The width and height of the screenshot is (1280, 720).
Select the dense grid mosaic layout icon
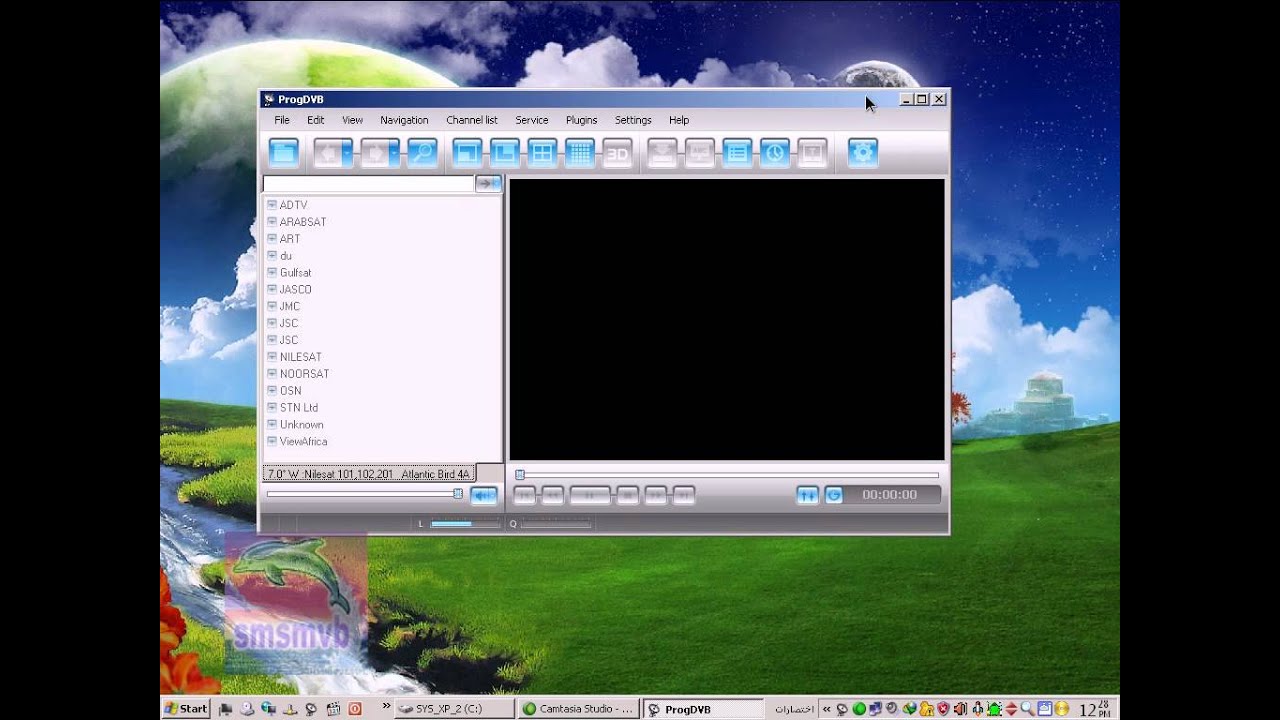pyautogui.click(x=580, y=152)
